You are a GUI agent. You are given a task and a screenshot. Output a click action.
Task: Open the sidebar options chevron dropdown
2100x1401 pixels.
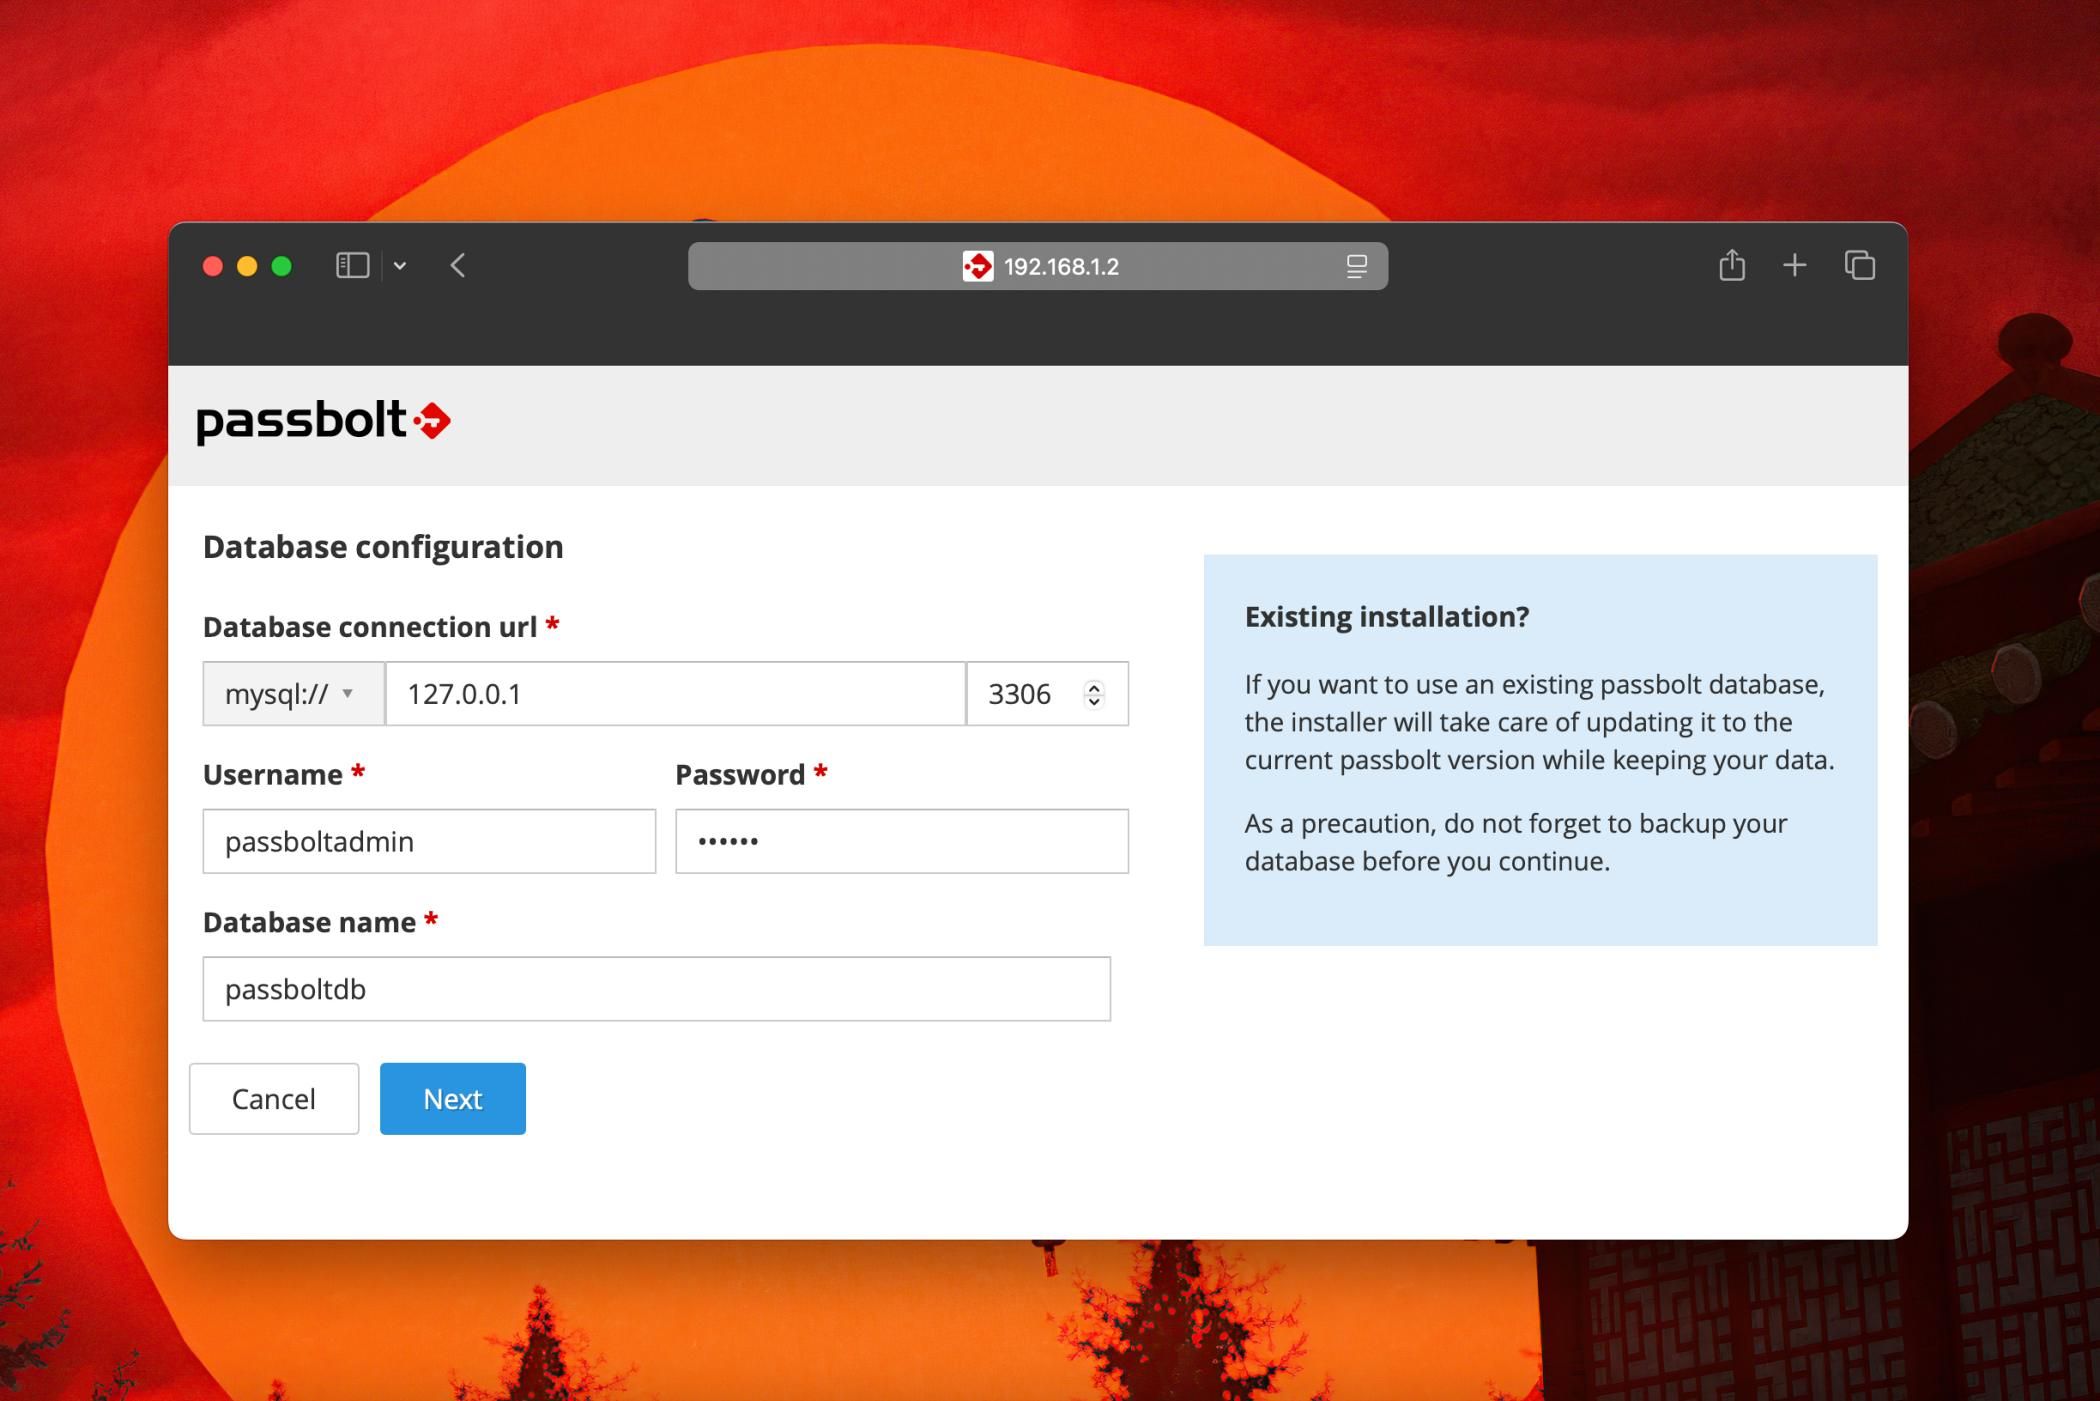pos(400,266)
